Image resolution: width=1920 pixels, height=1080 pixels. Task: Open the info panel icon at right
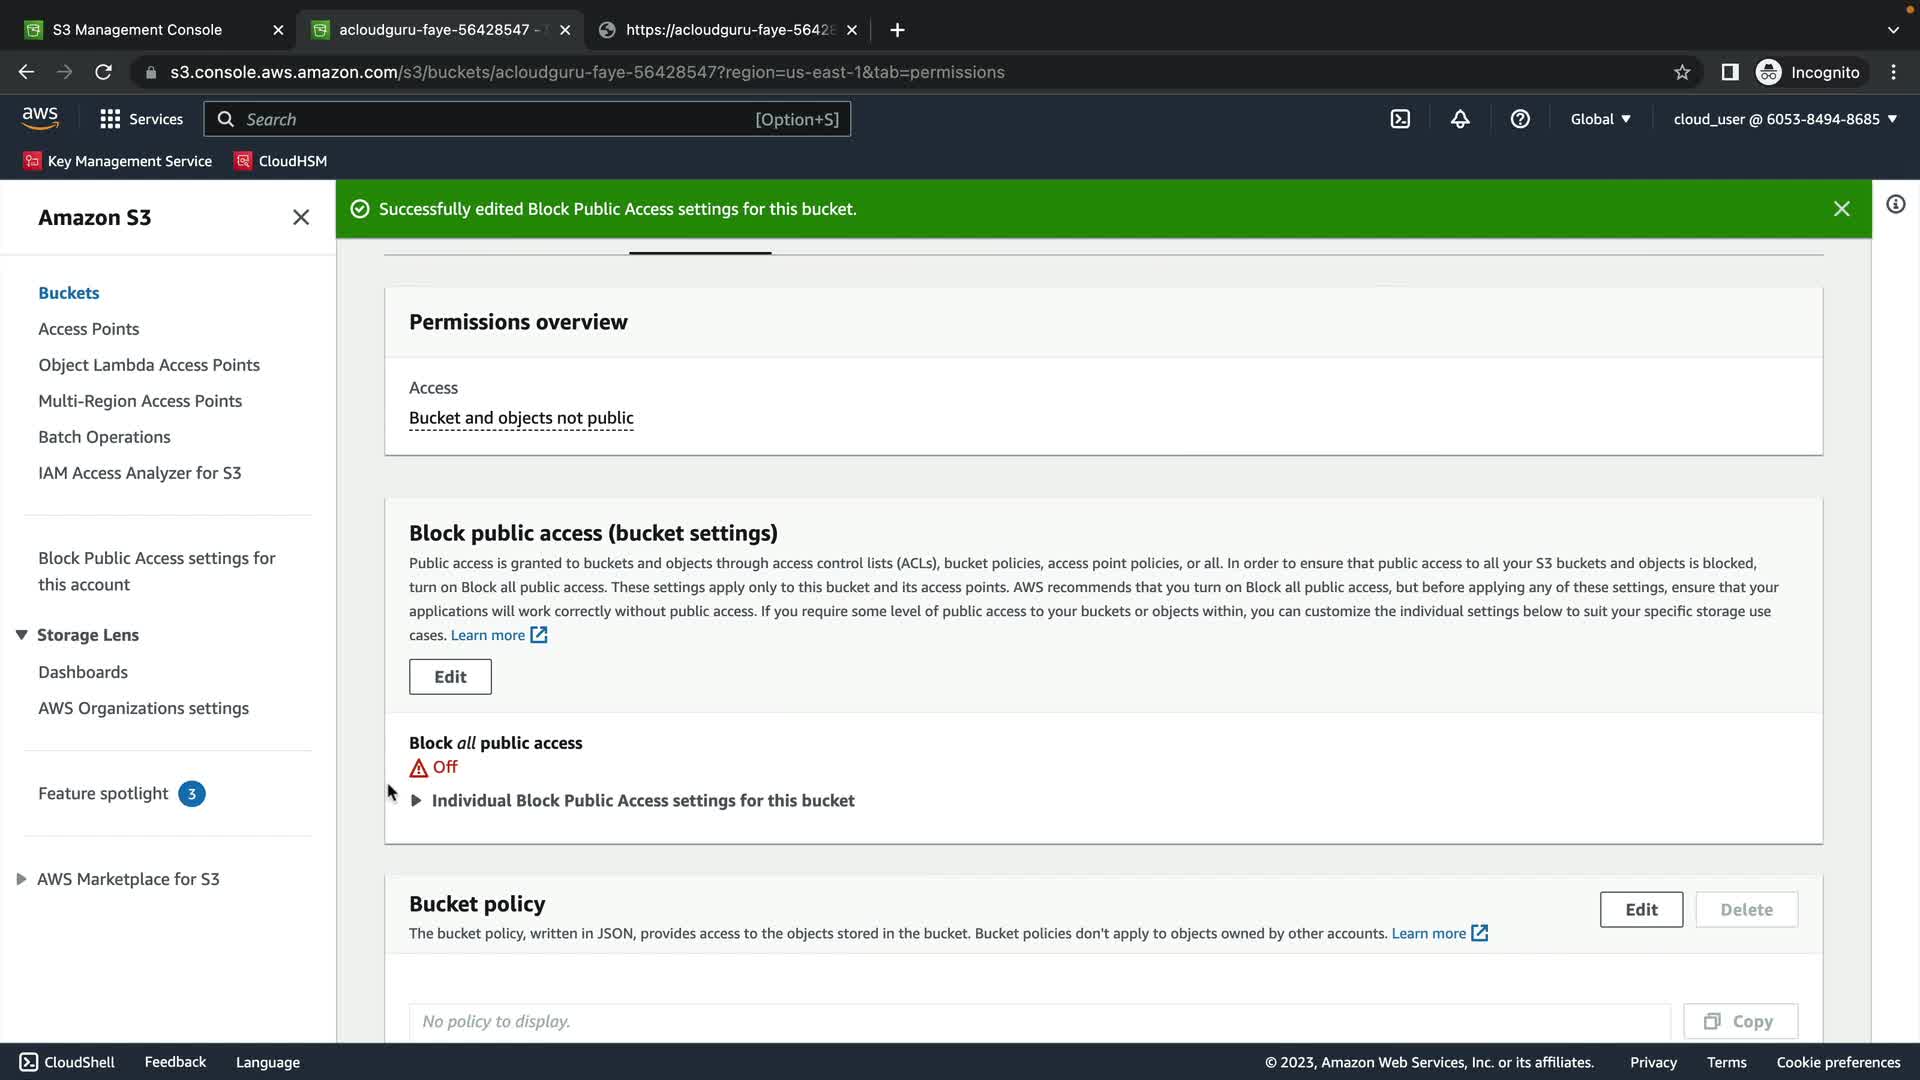coord(1895,205)
